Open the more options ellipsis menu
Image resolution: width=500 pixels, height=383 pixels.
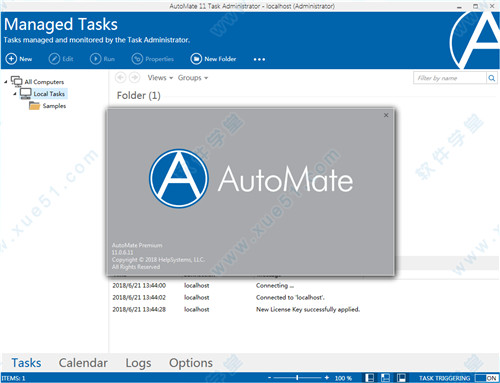(259, 59)
